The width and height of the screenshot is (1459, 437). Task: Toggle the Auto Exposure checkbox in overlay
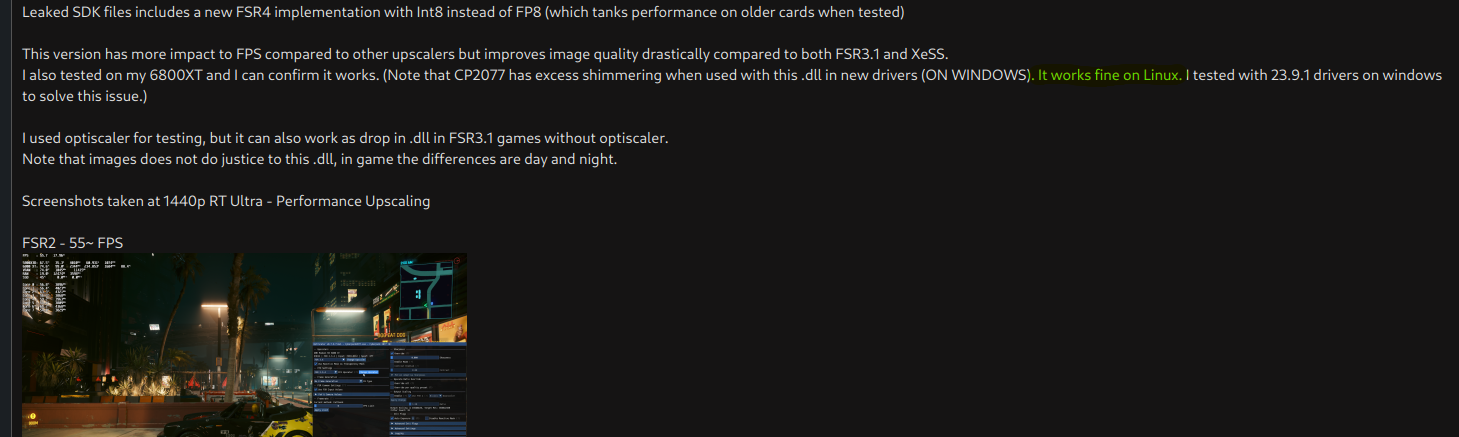(392, 418)
